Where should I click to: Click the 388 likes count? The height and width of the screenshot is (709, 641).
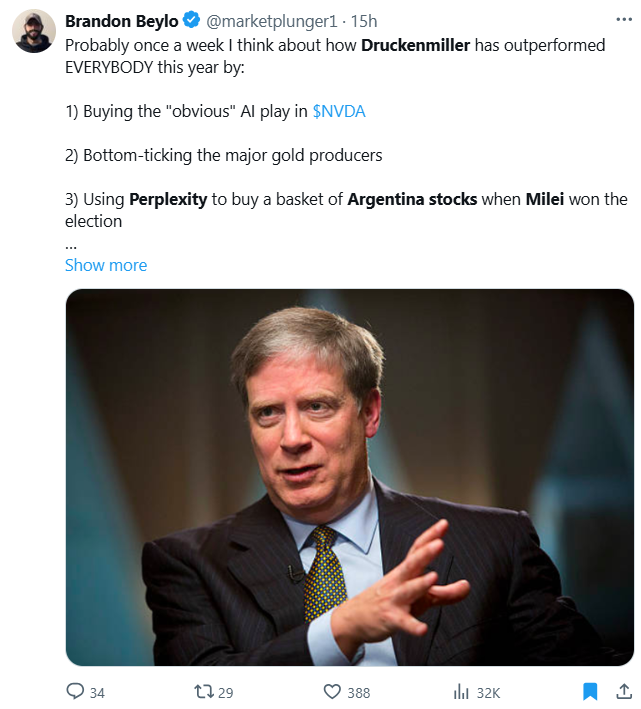point(359,692)
